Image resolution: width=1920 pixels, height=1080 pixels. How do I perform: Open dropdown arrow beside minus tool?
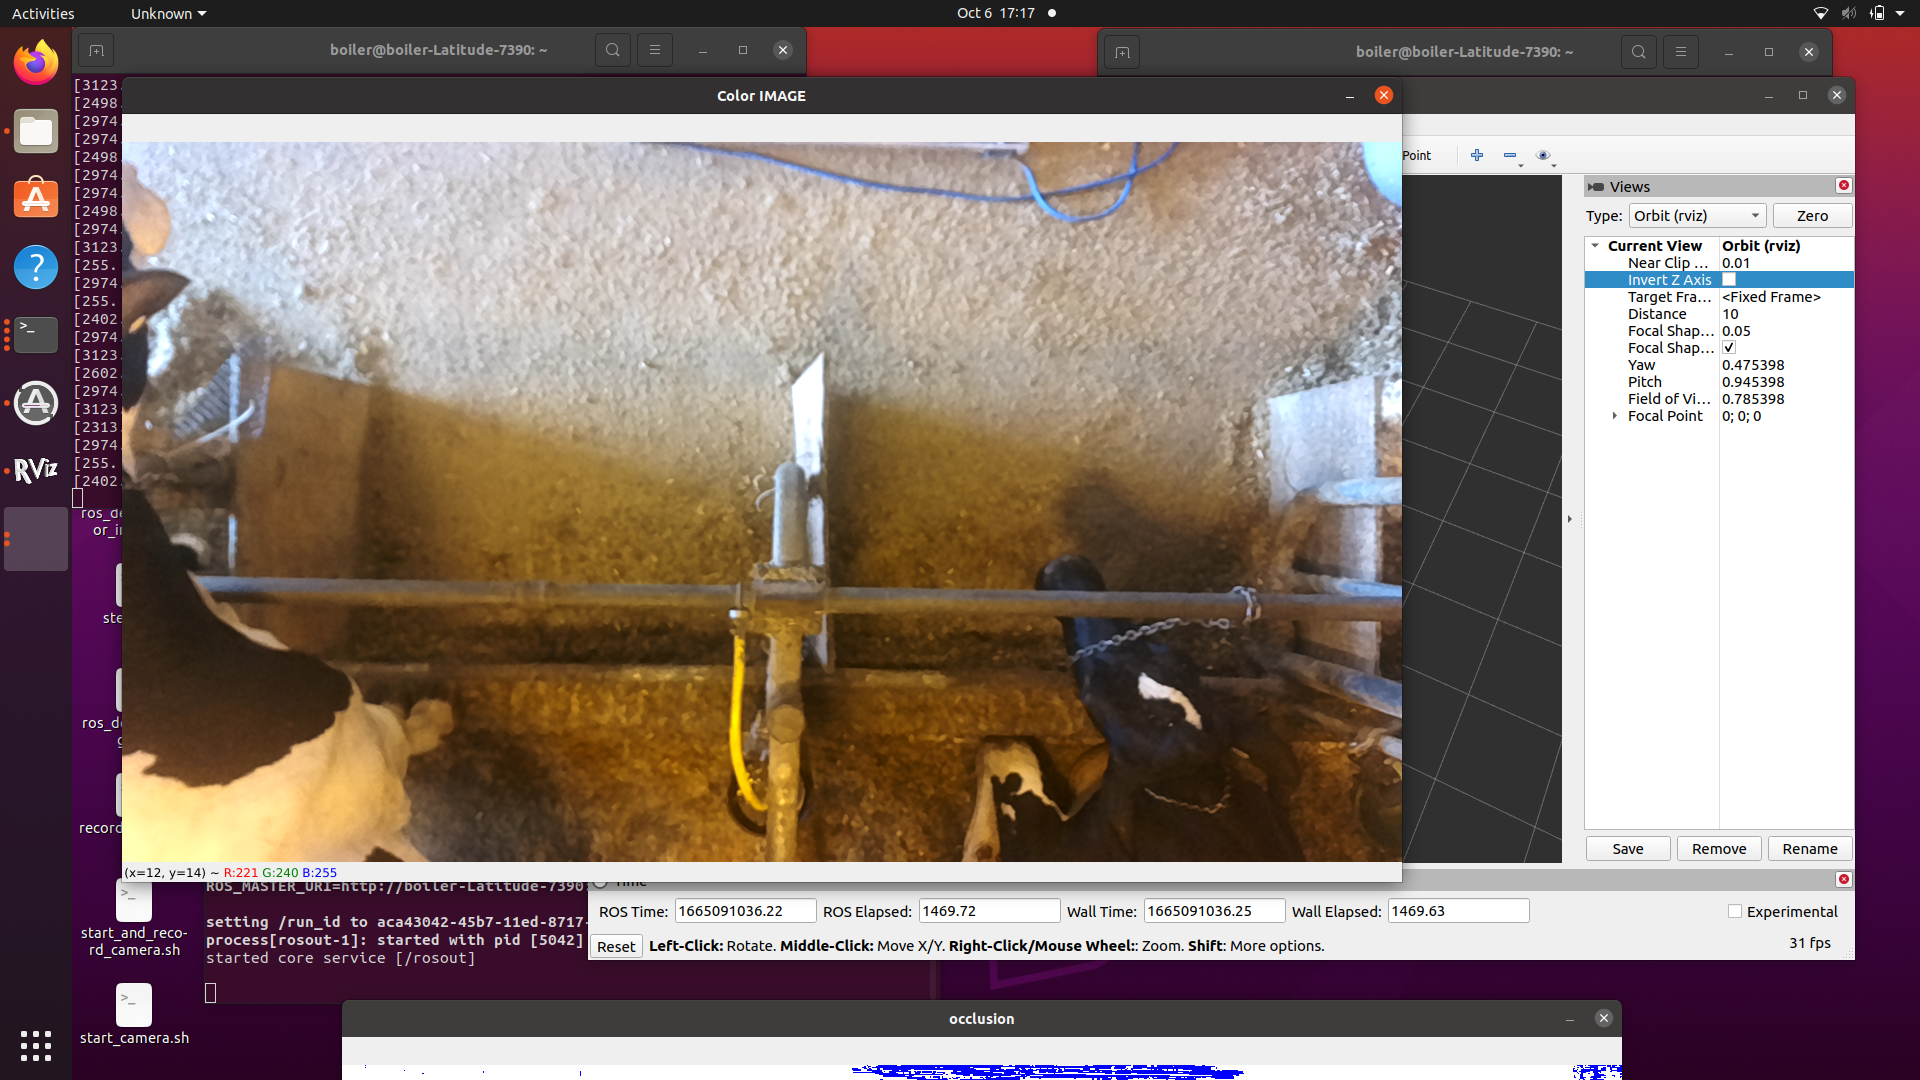(1521, 165)
